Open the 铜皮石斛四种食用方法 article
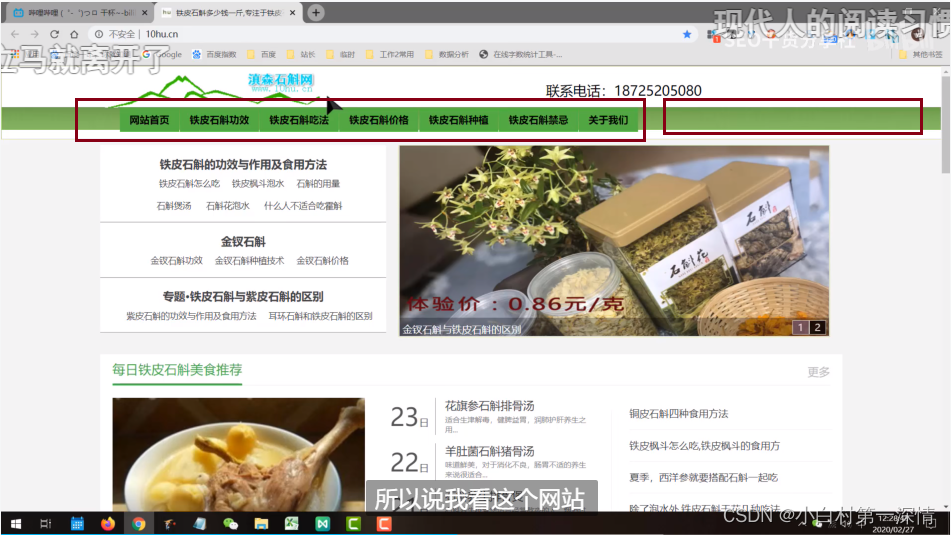The width and height of the screenshot is (951, 535). click(679, 414)
